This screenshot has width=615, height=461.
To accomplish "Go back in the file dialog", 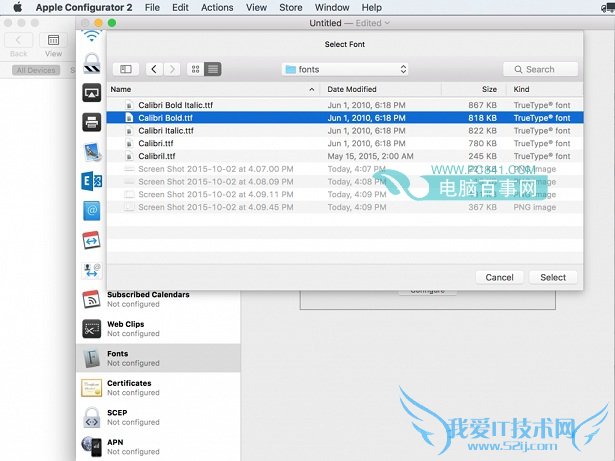I will [154, 69].
